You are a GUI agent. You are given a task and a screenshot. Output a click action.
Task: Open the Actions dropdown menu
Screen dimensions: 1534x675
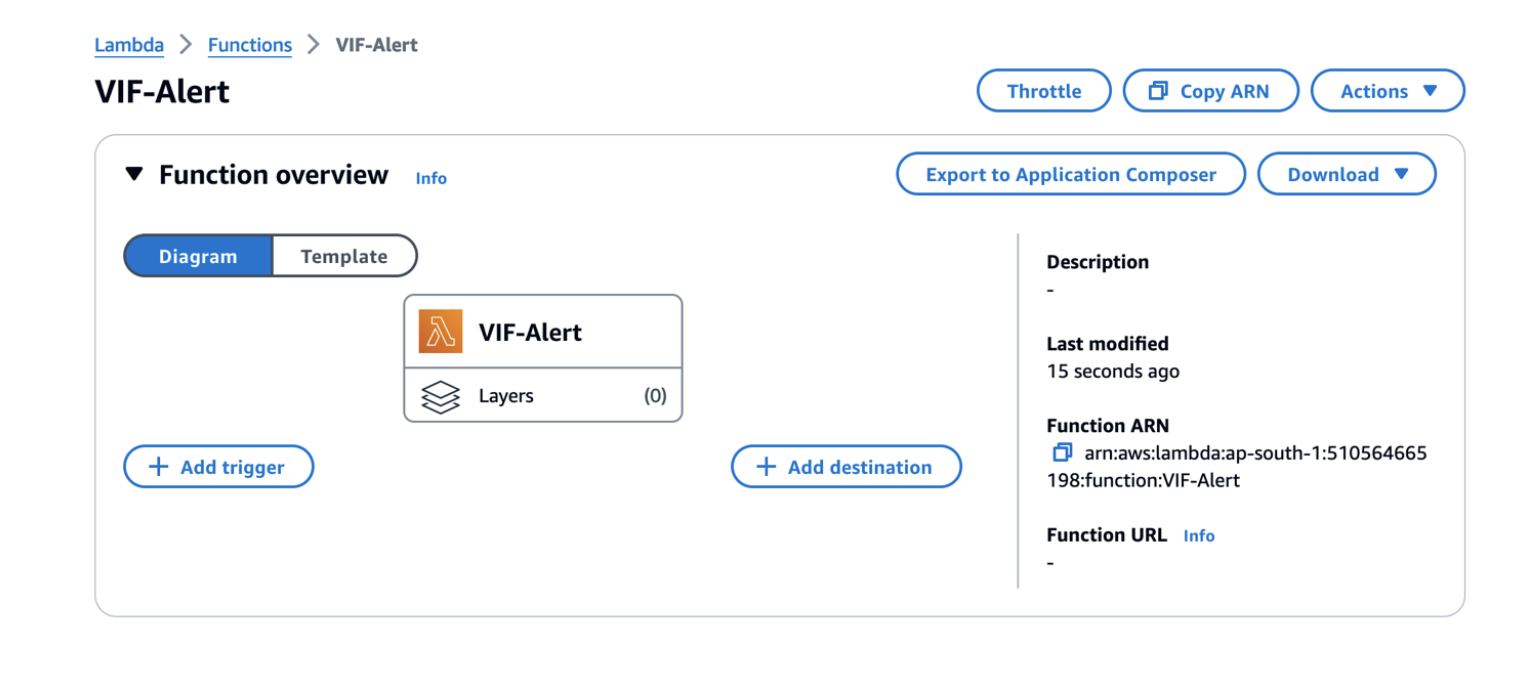pyautogui.click(x=1387, y=91)
